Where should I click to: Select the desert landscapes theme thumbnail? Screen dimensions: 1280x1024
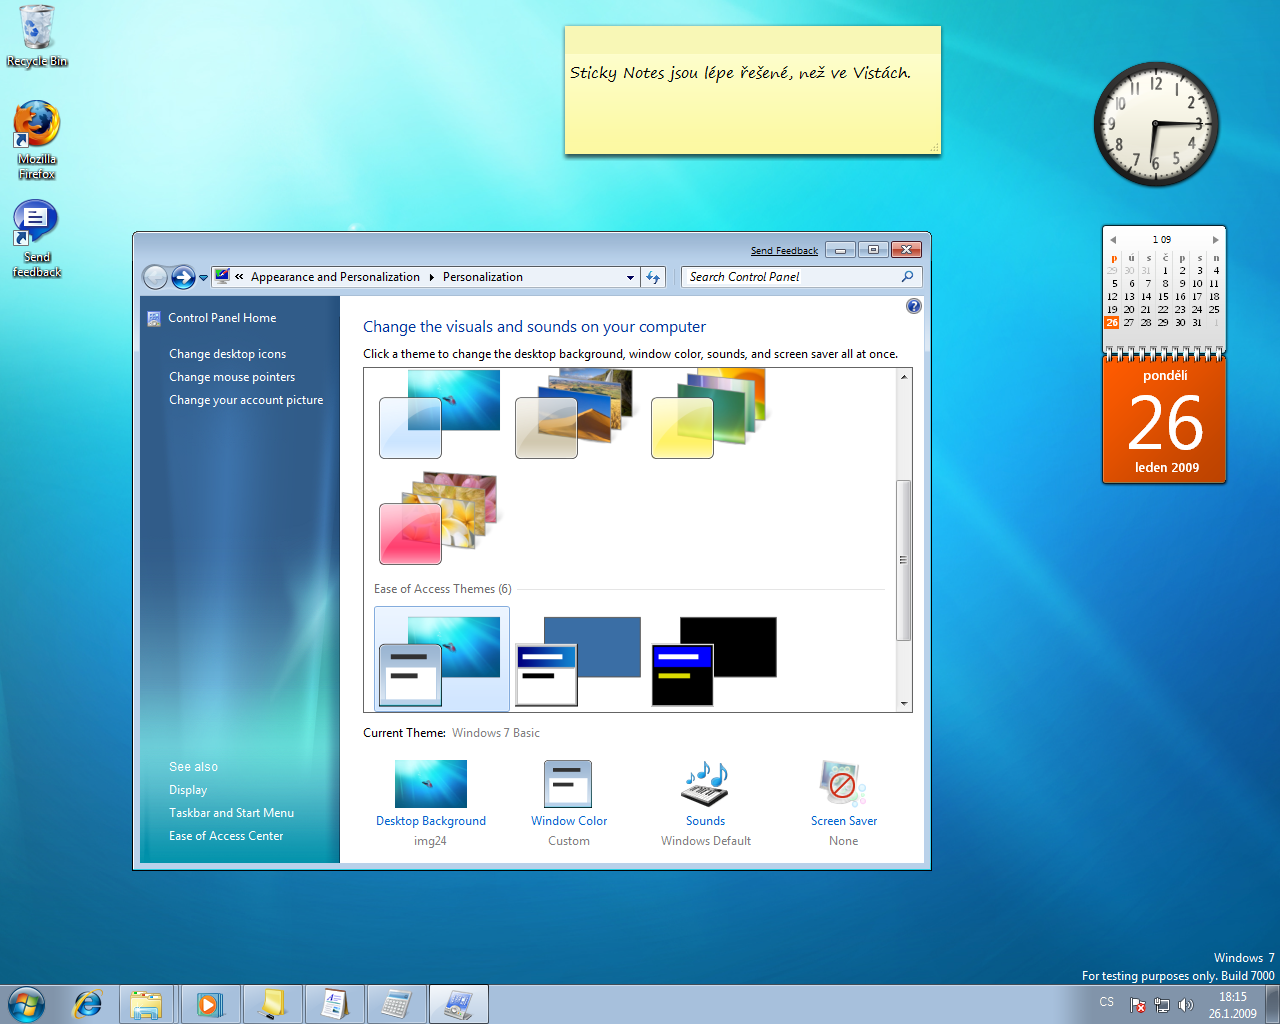[575, 413]
